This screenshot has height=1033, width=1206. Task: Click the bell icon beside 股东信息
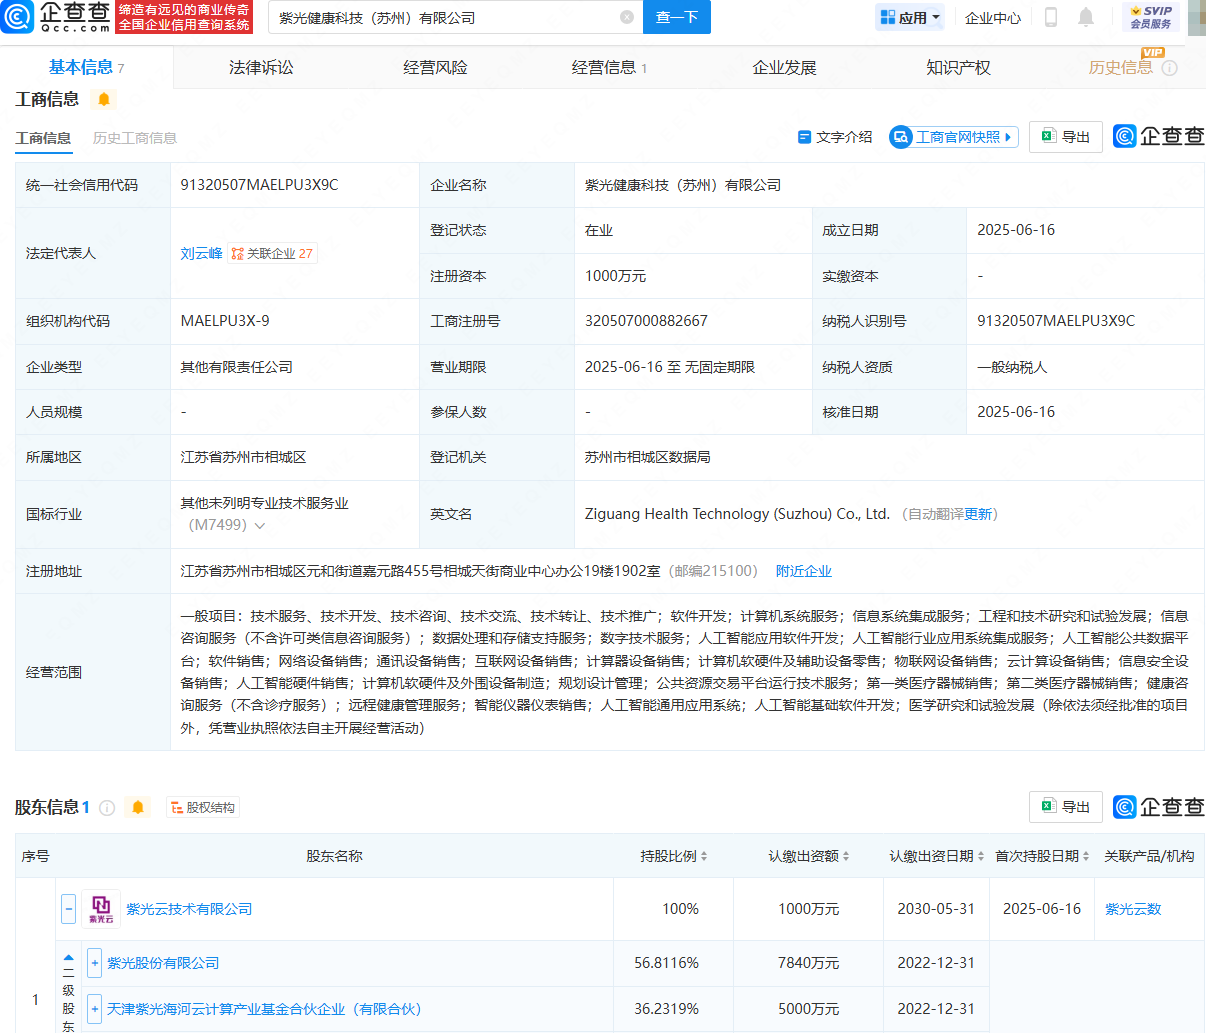pyautogui.click(x=138, y=807)
